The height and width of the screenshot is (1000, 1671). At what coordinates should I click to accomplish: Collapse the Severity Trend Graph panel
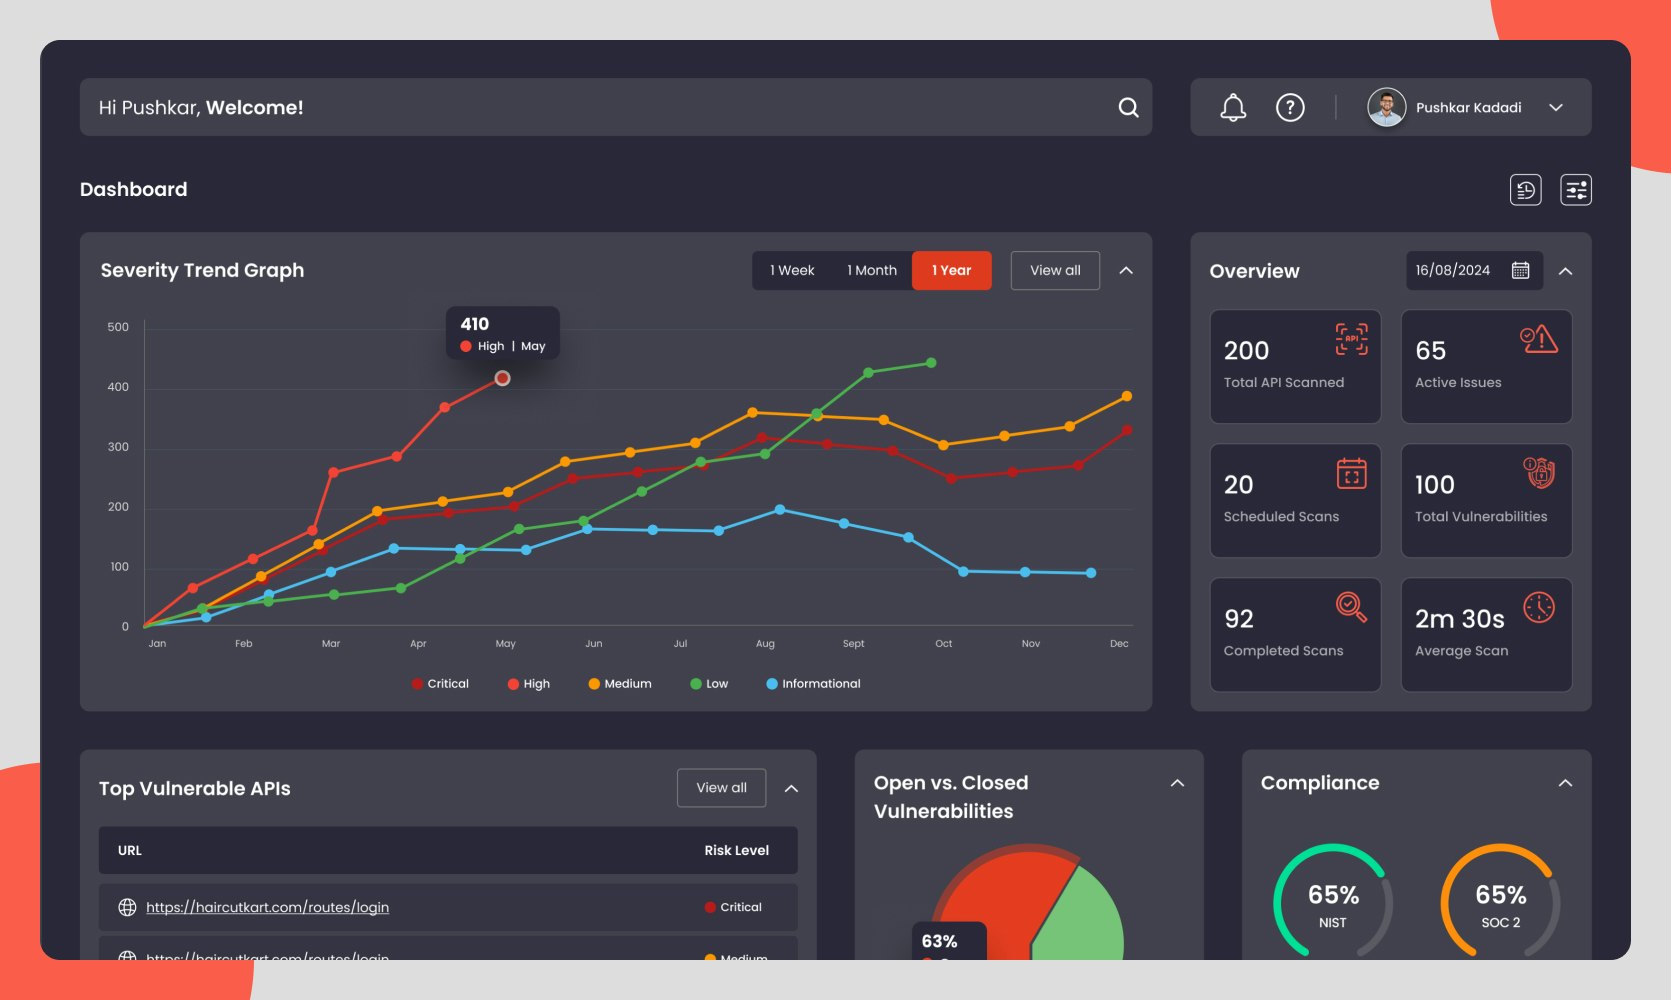[x=1126, y=270]
